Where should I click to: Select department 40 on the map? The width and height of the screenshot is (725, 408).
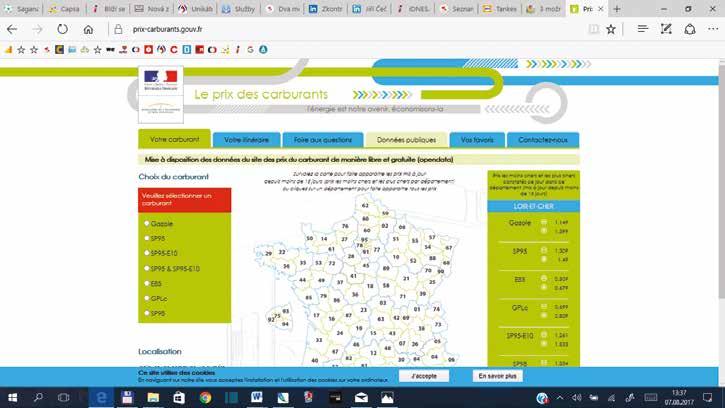[x=314, y=360]
